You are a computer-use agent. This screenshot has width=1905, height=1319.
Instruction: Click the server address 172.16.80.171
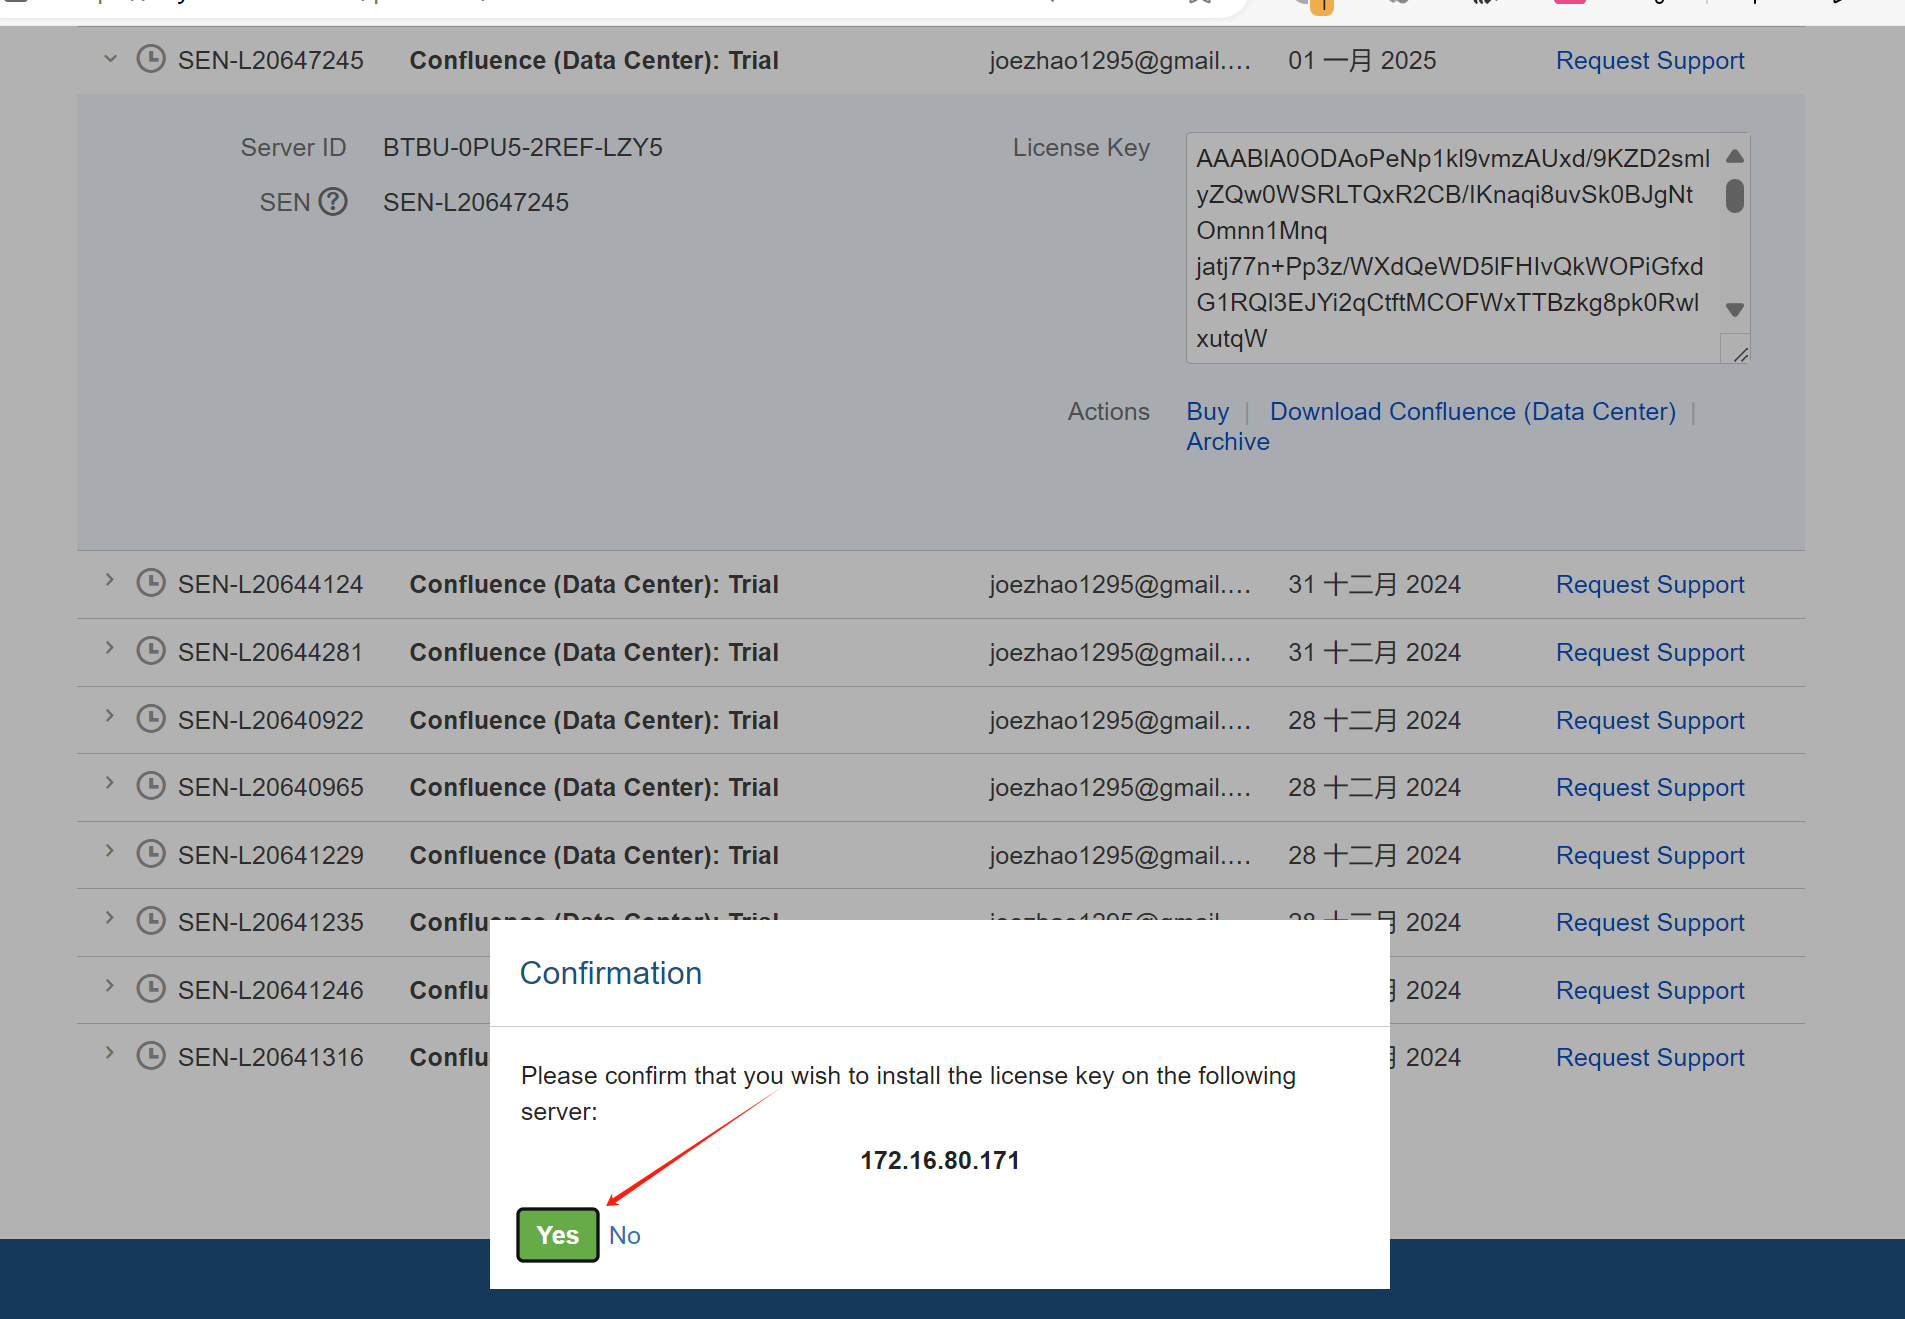940,1161
